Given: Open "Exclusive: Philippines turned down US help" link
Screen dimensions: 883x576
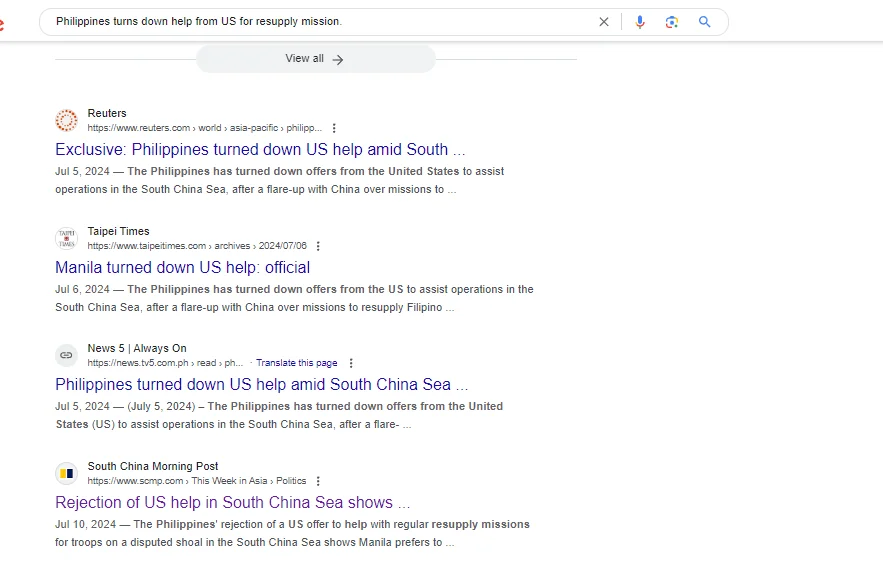Looking at the screenshot, I should point(260,149).
